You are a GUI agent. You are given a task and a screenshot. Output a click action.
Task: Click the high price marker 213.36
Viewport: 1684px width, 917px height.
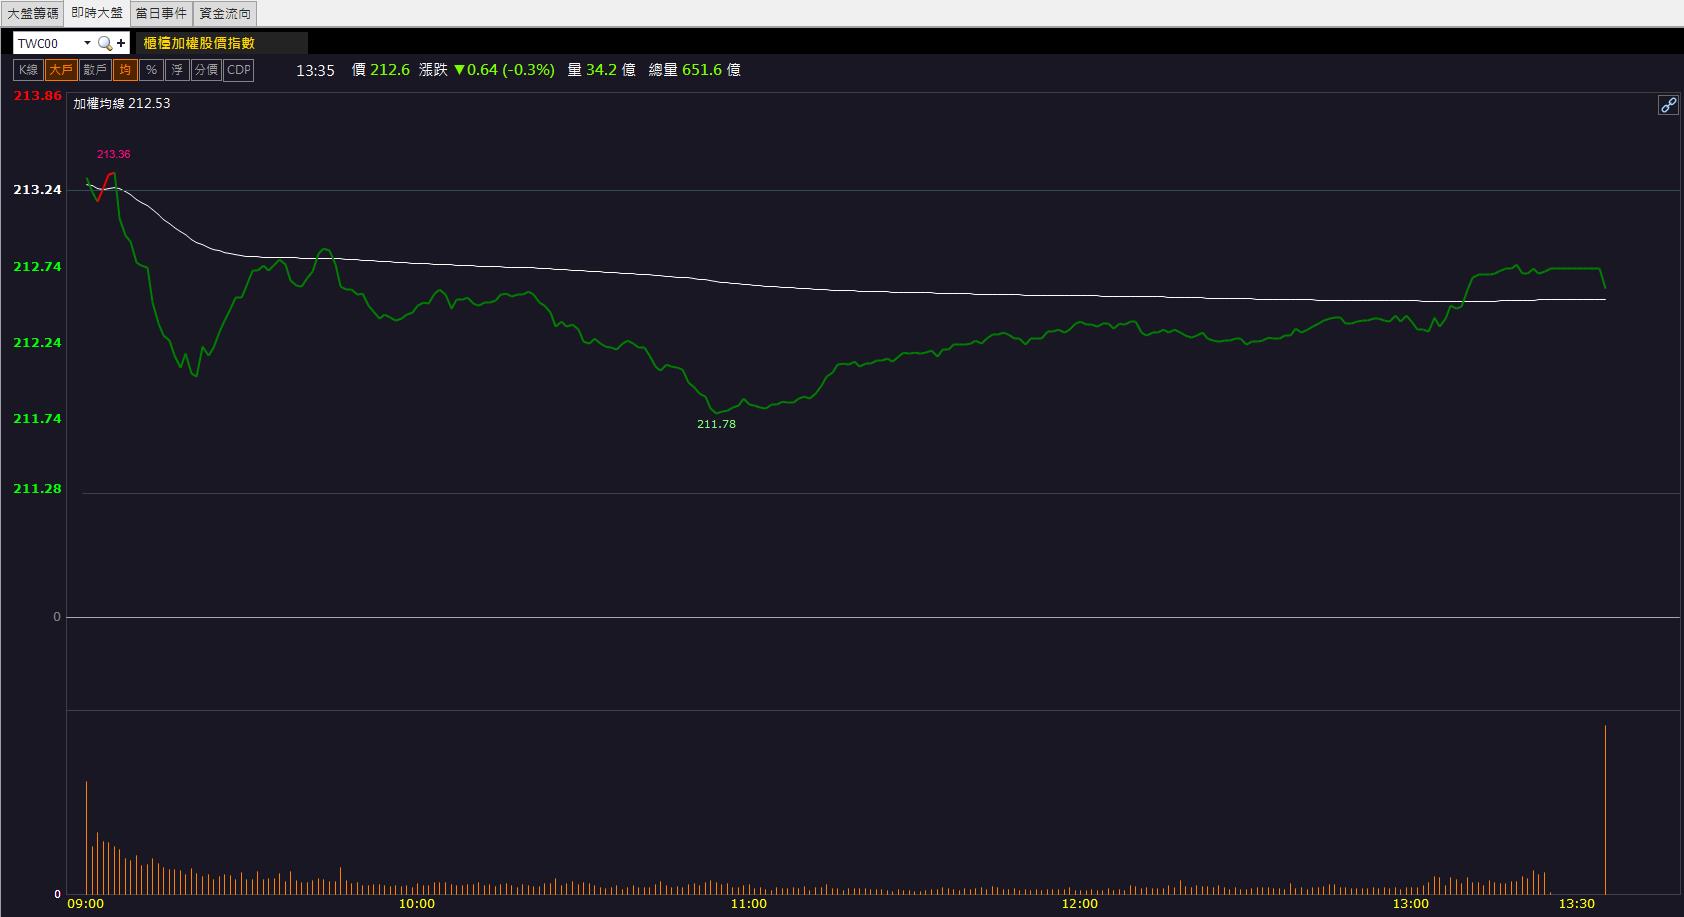pos(113,154)
